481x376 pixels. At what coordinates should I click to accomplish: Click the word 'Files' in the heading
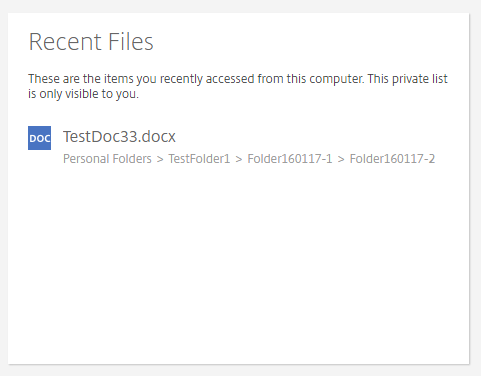(131, 42)
